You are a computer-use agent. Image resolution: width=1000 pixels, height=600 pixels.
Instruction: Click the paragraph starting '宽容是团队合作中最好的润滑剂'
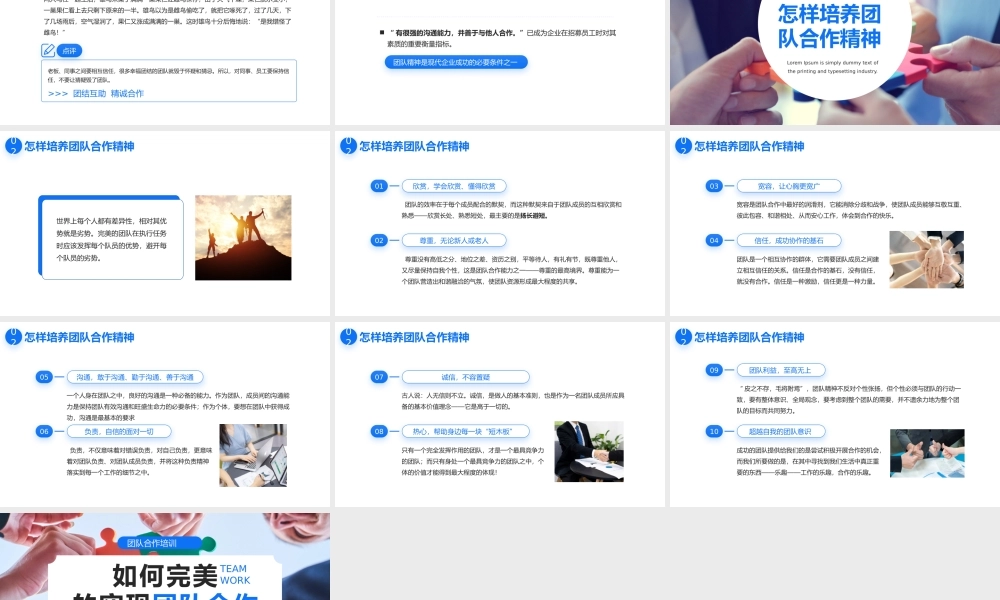pyautogui.click(x=849, y=210)
